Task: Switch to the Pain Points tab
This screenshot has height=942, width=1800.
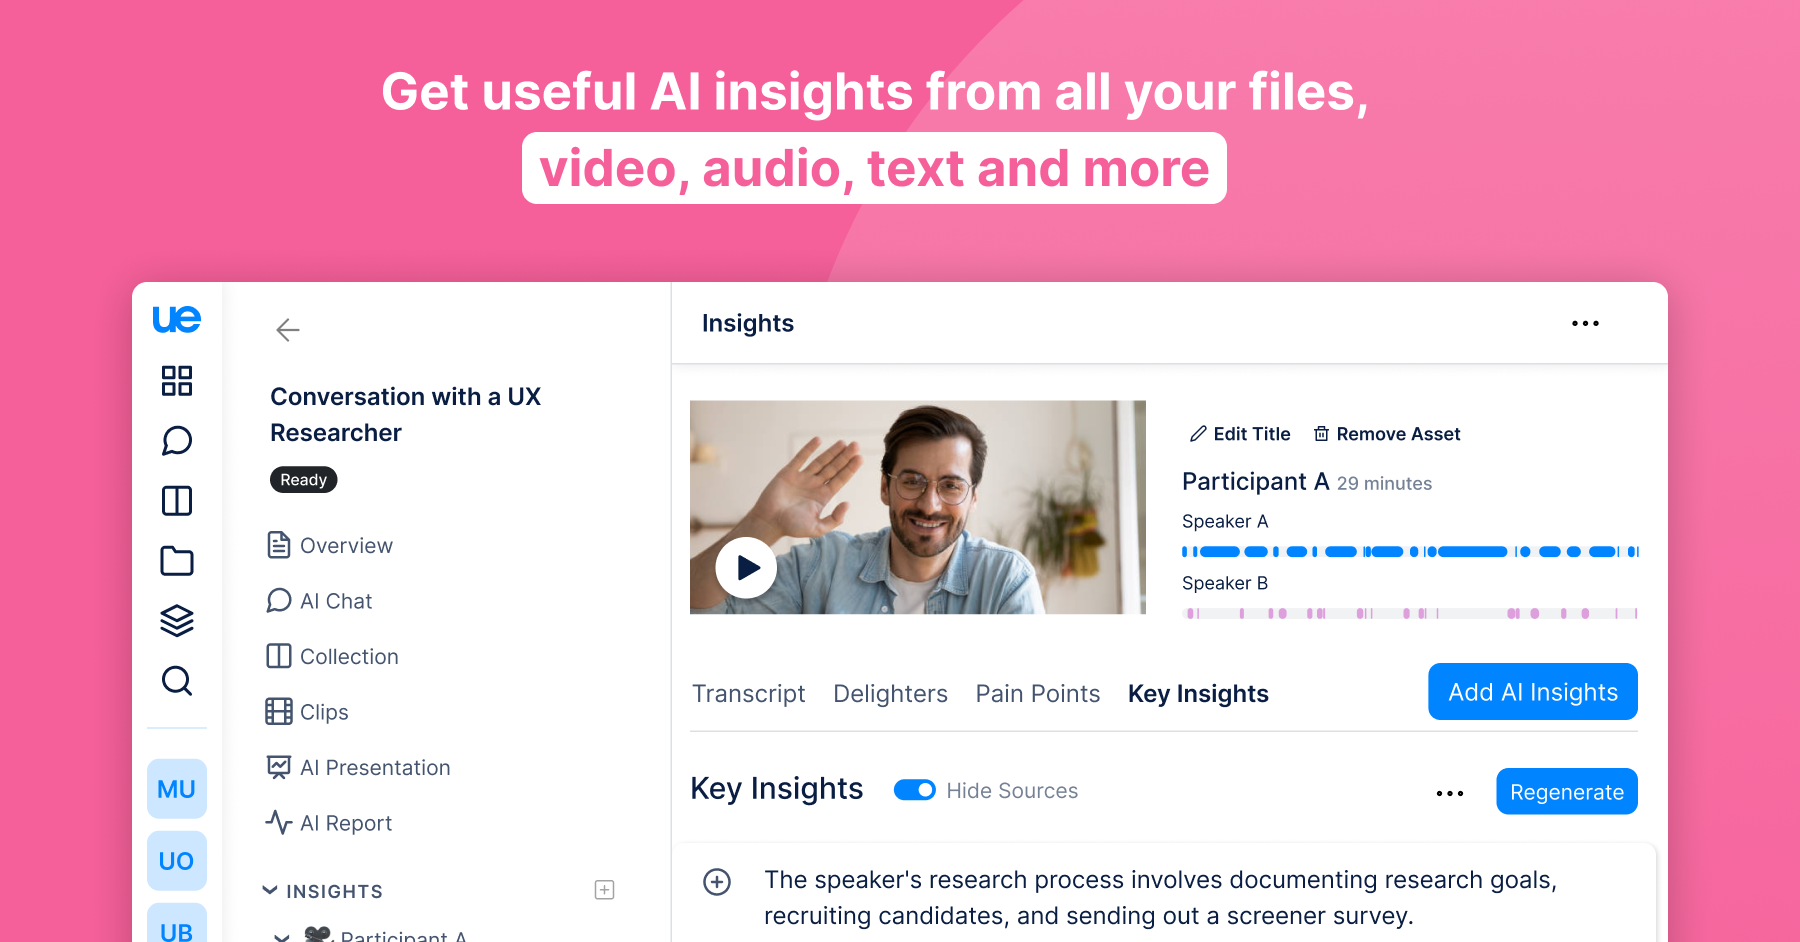Action: 1037,694
